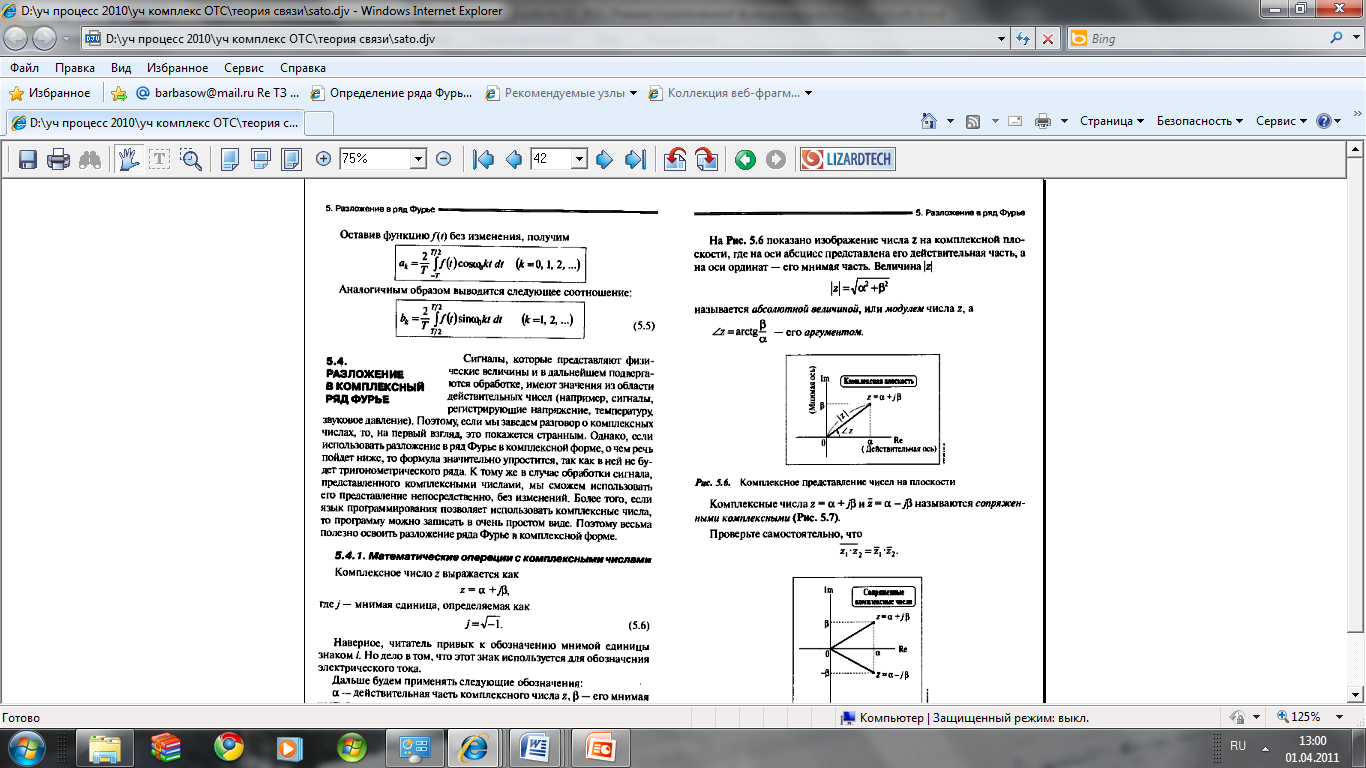The width and height of the screenshot is (1366, 768).
Task: Open the menu bar Сервис menu
Action: (x=244, y=68)
